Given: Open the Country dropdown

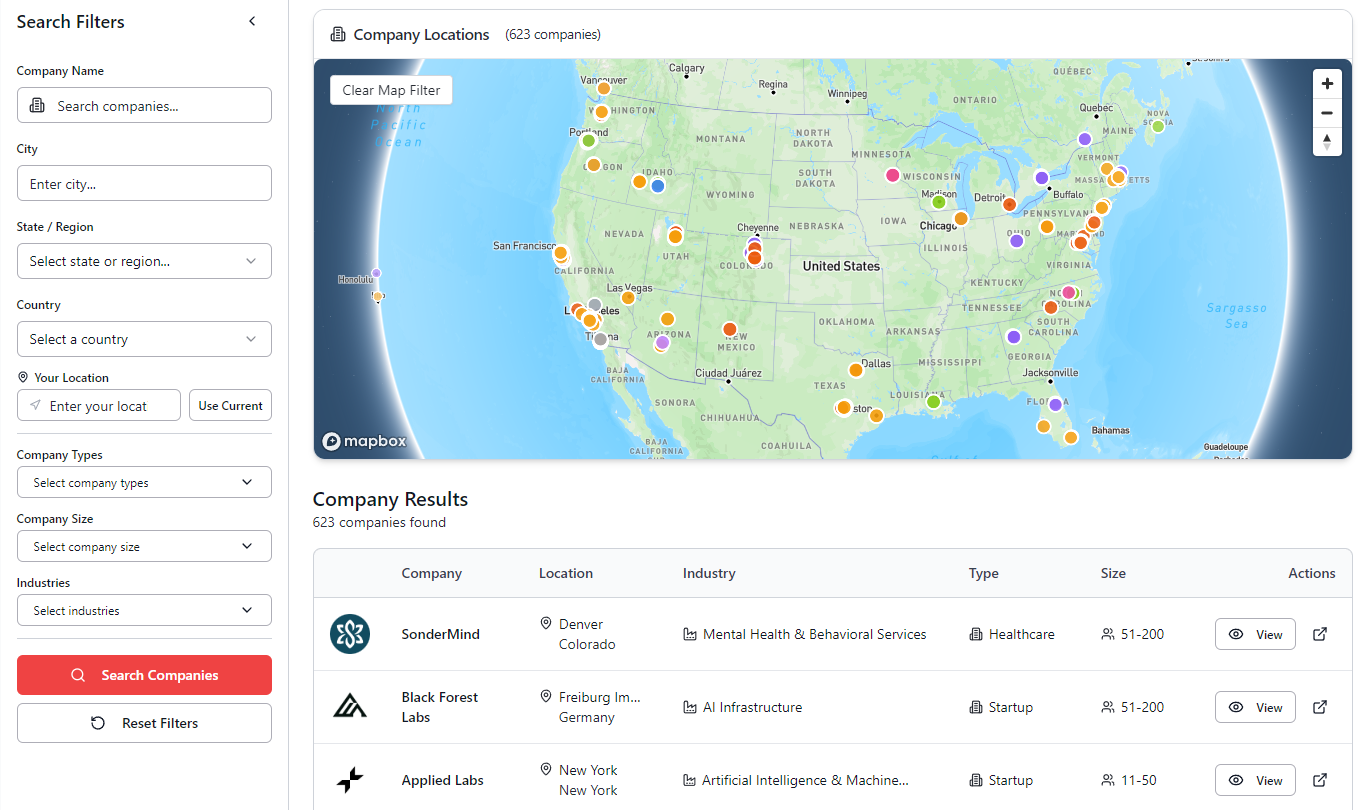Looking at the screenshot, I should pyautogui.click(x=144, y=339).
